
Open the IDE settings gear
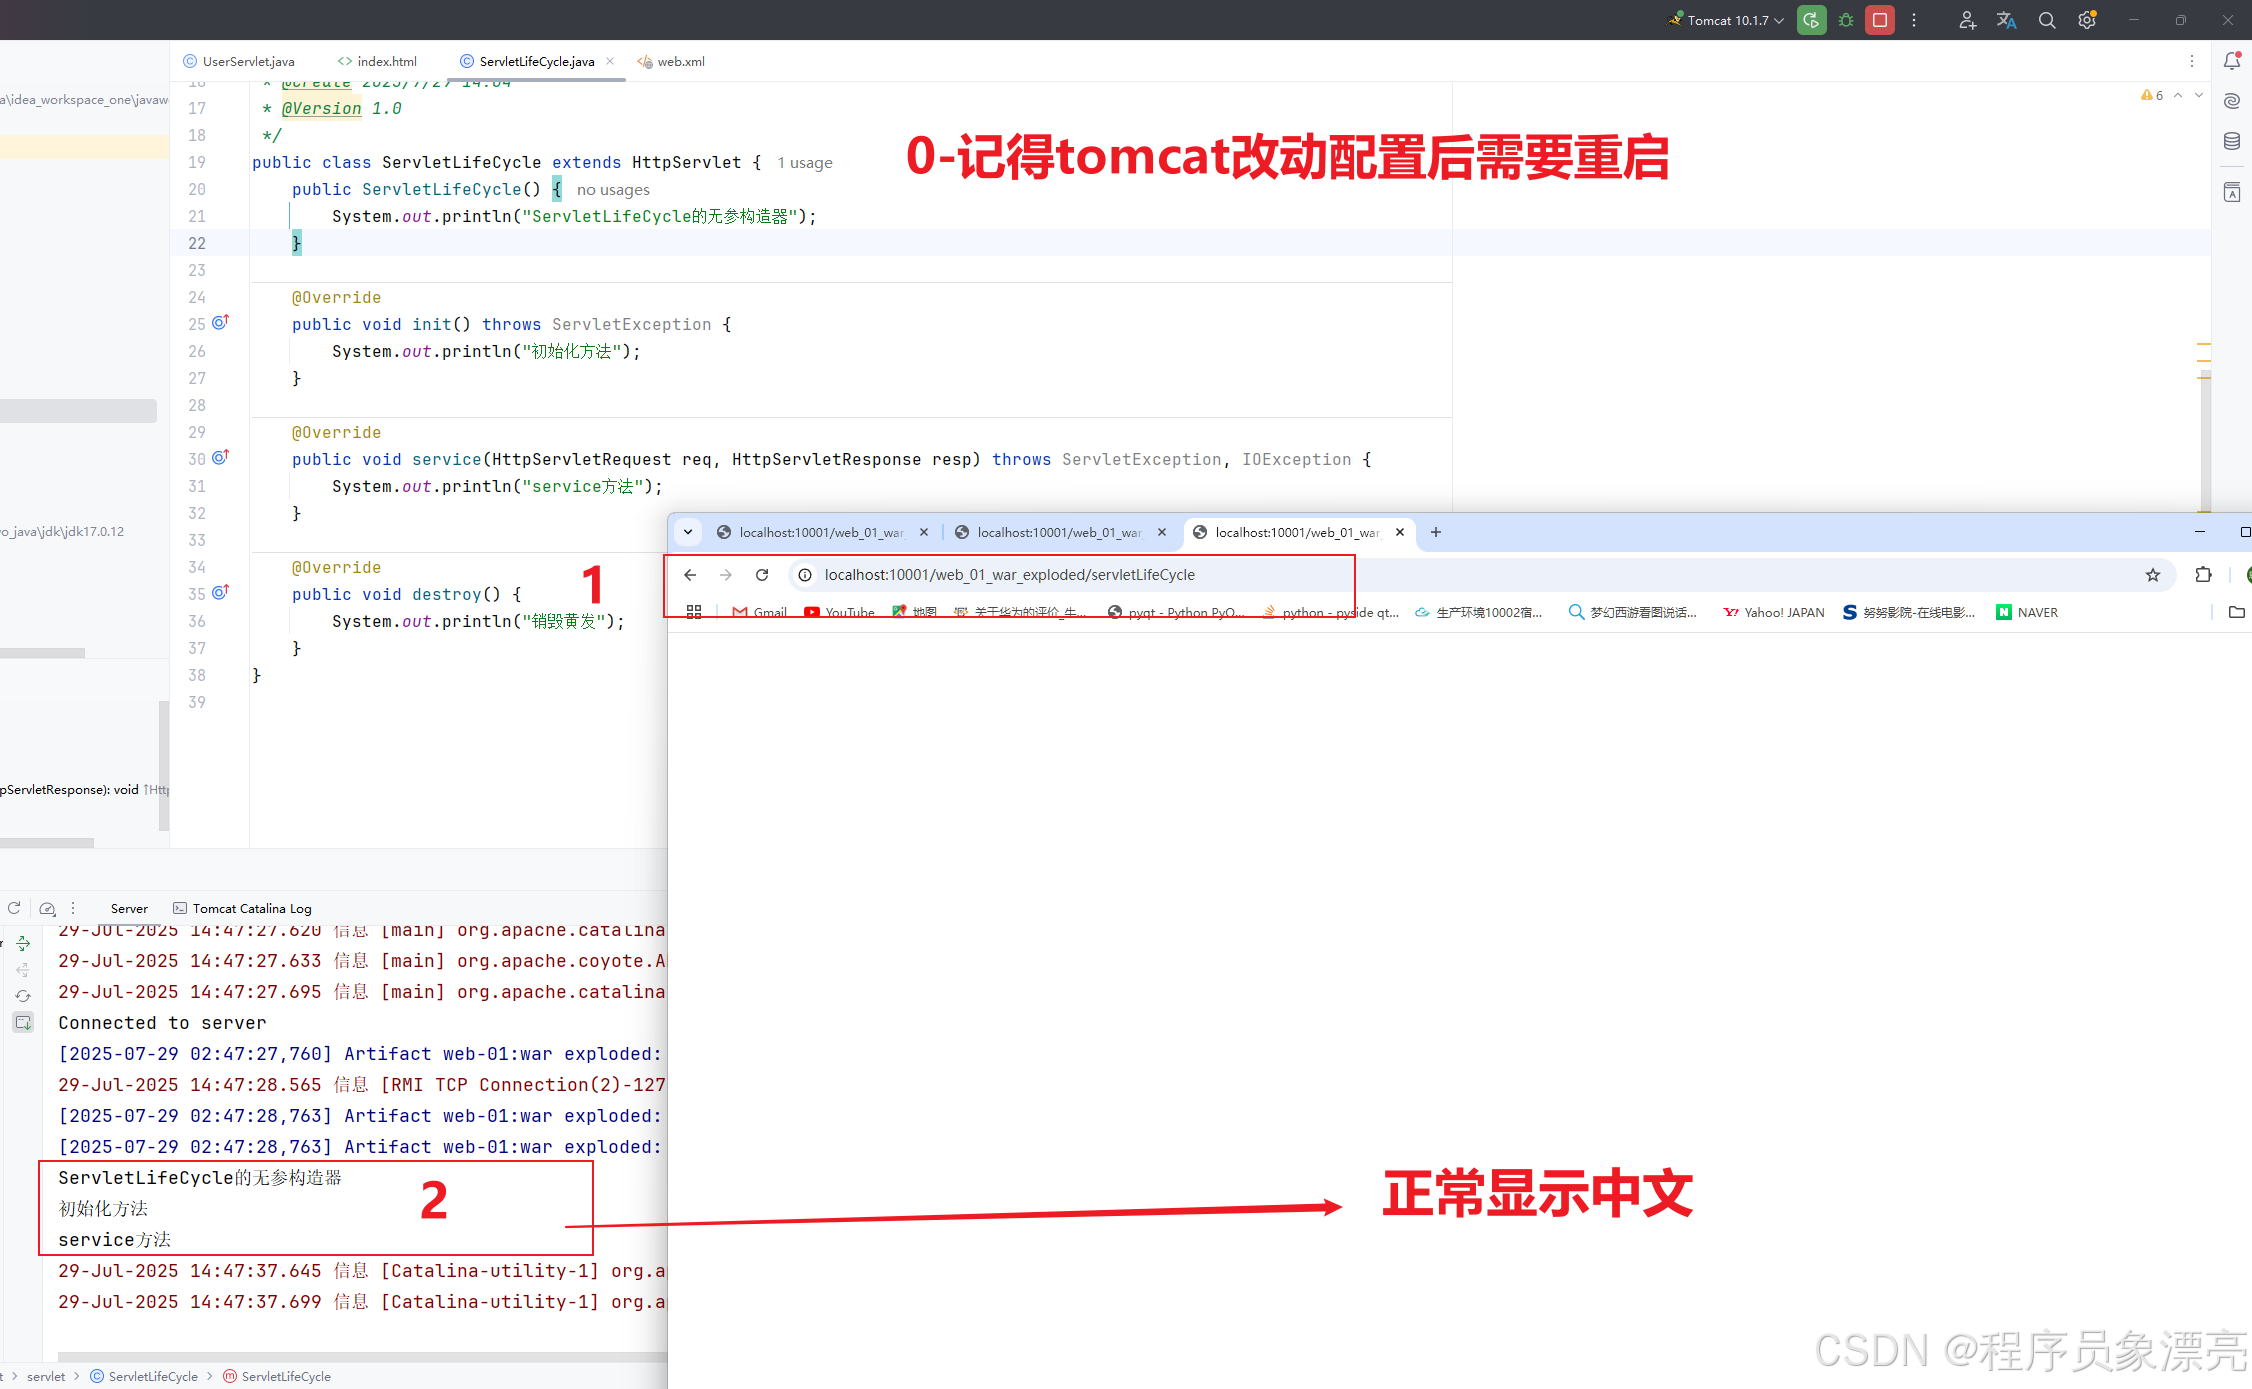click(2087, 20)
